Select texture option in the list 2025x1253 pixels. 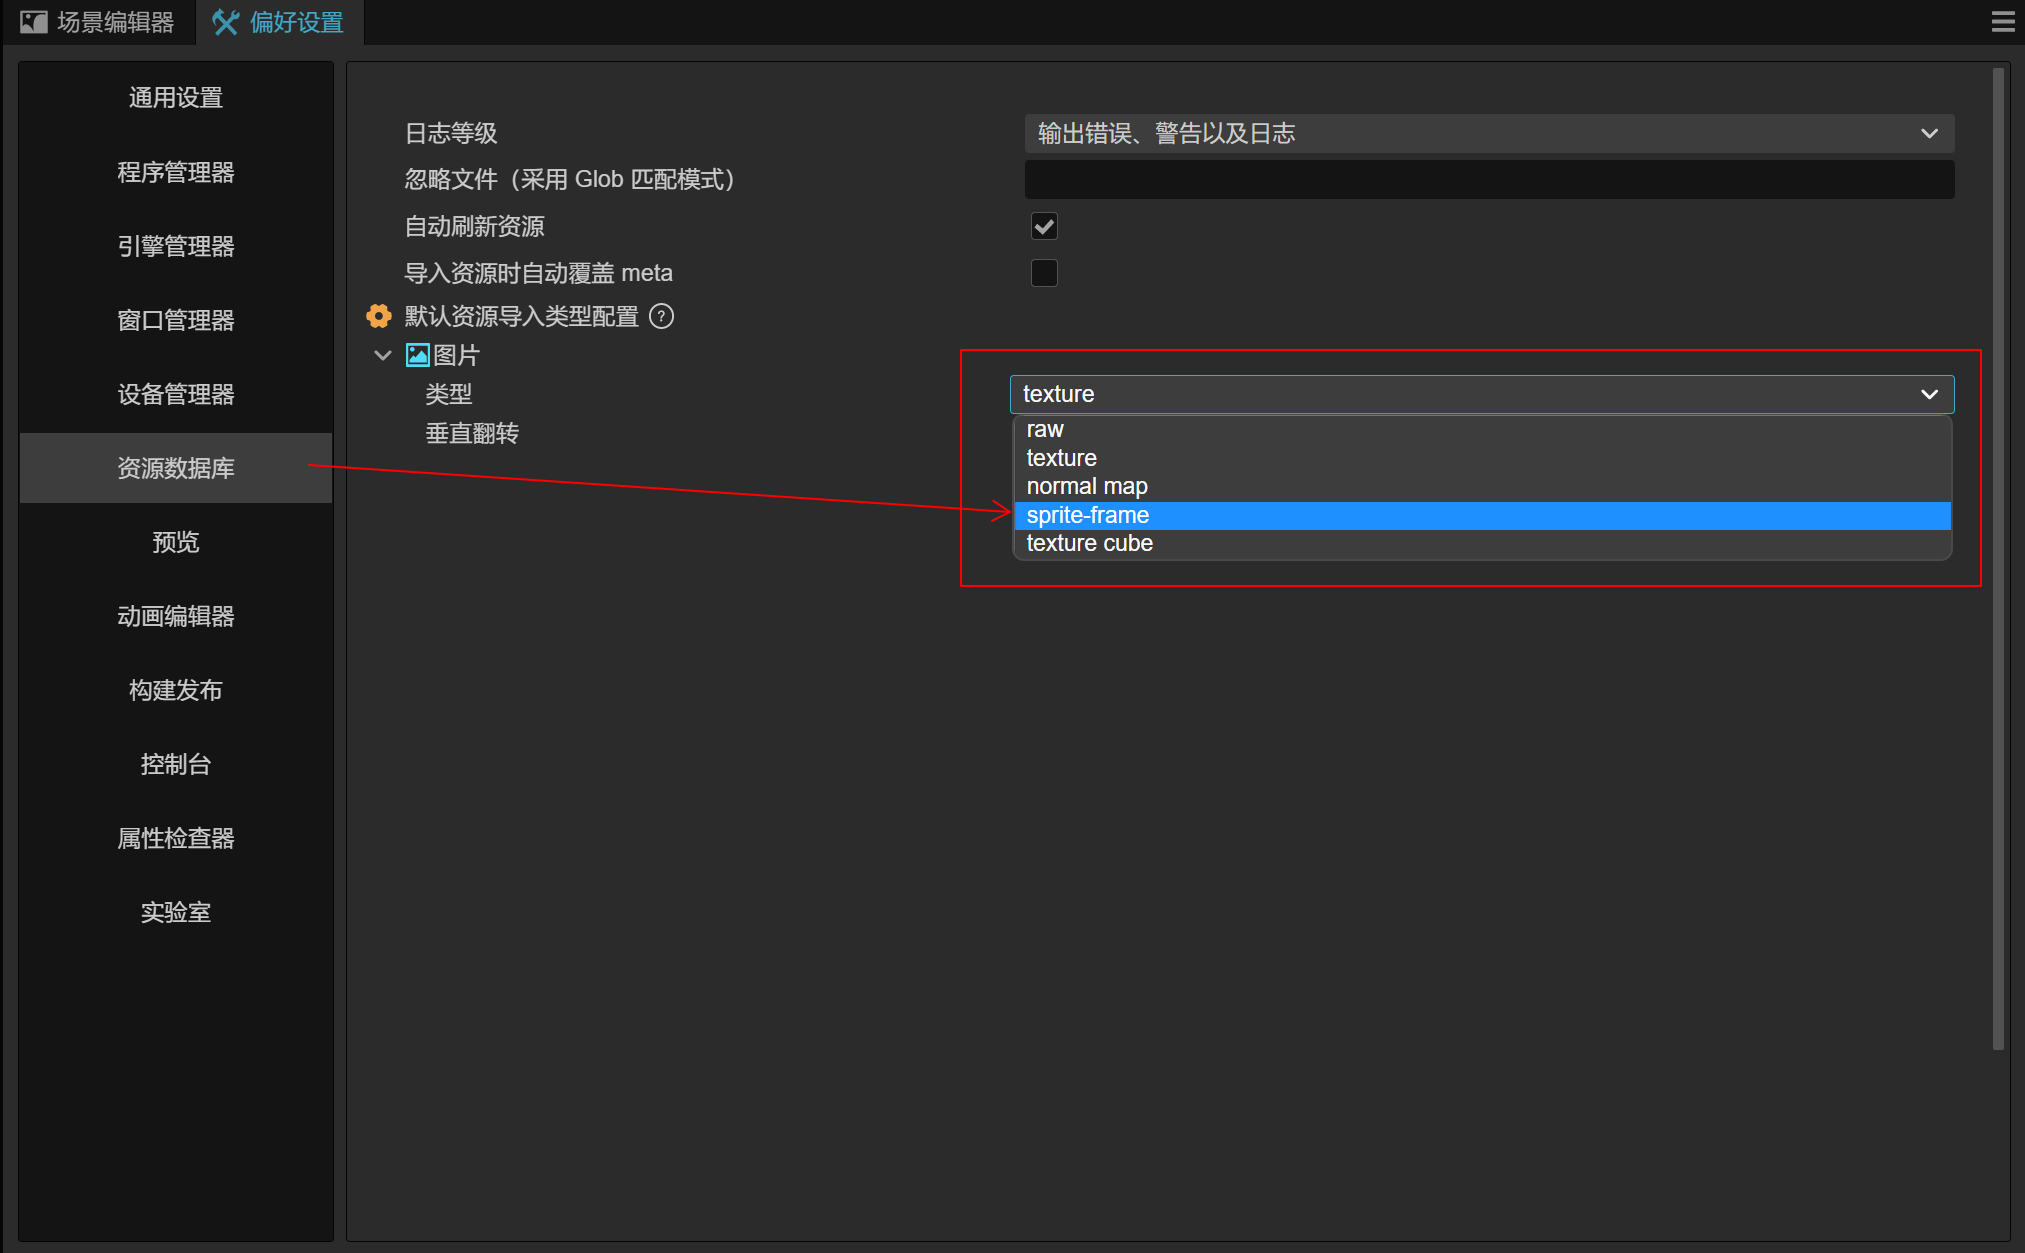pos(1482,458)
